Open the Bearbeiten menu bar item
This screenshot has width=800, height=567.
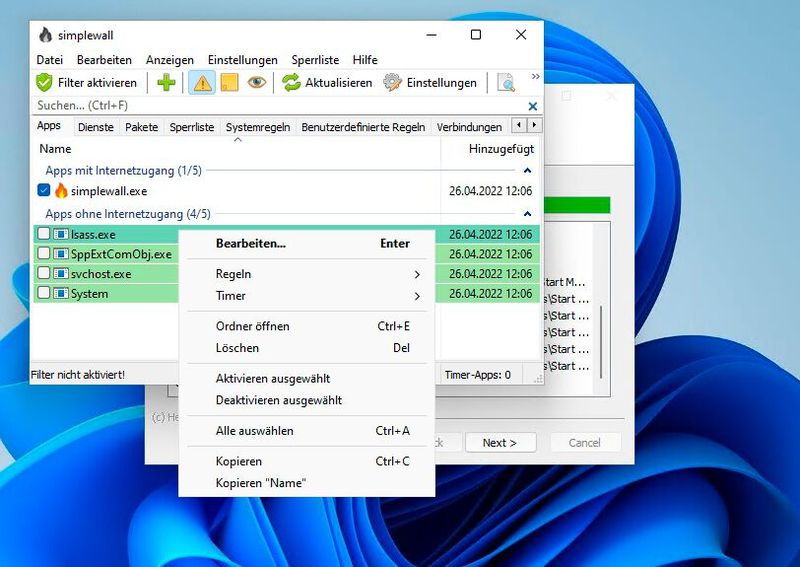point(104,60)
